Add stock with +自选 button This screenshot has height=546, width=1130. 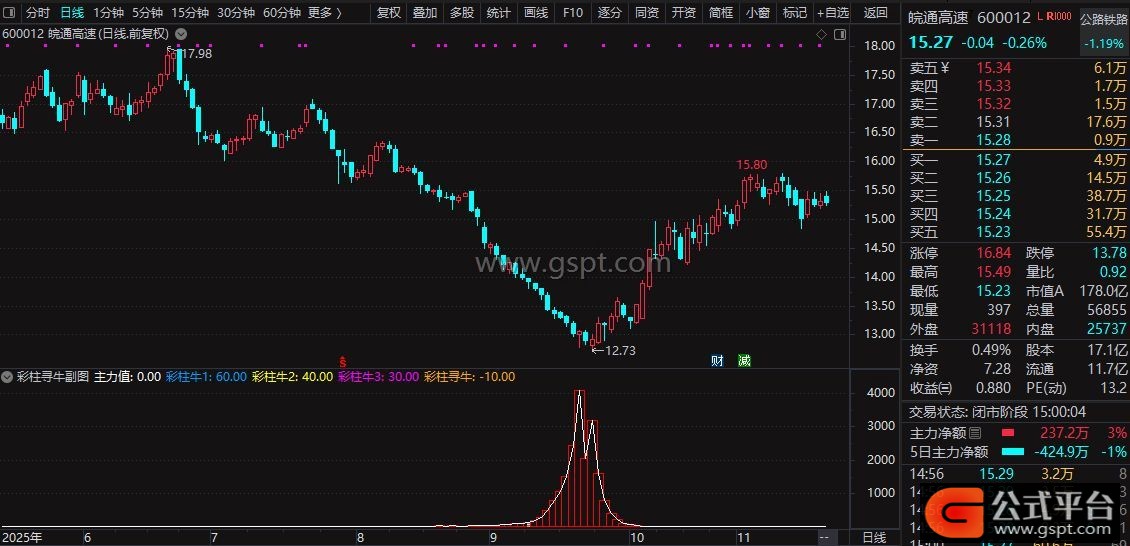(832, 13)
